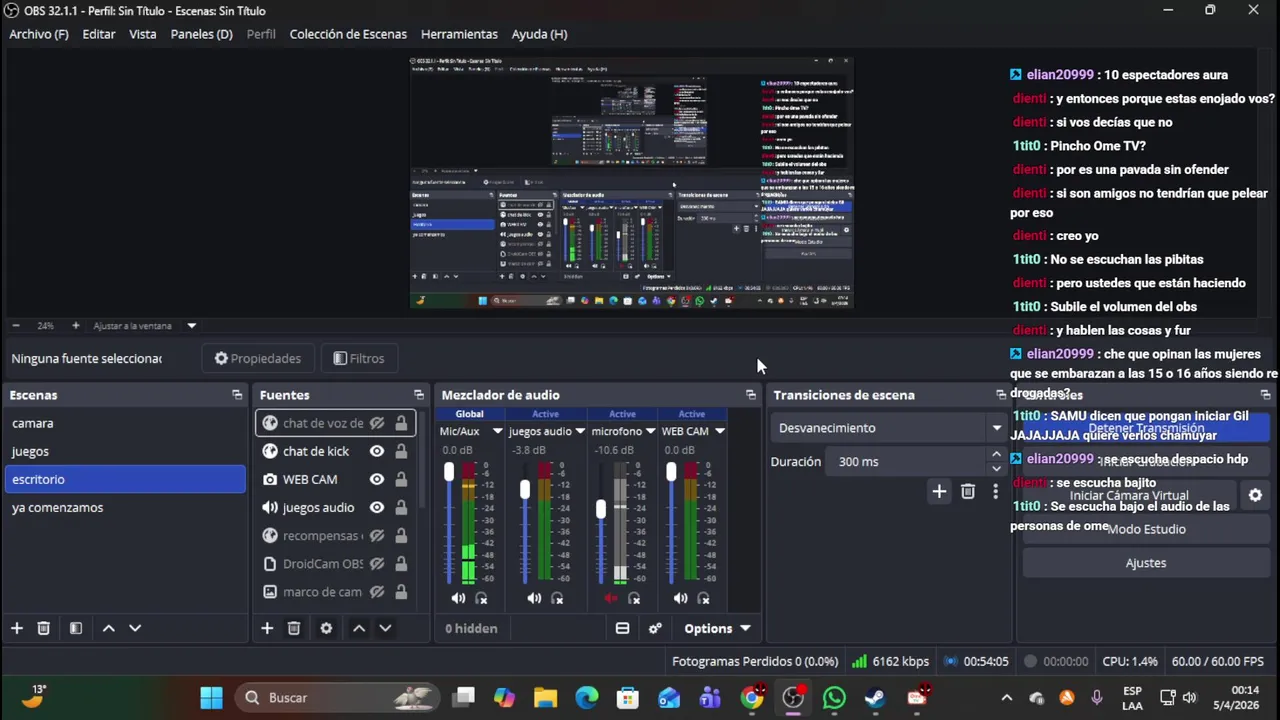Screen dimensions: 1280x720
Task: Open transition properties three-dot menu
Action: tap(995, 491)
